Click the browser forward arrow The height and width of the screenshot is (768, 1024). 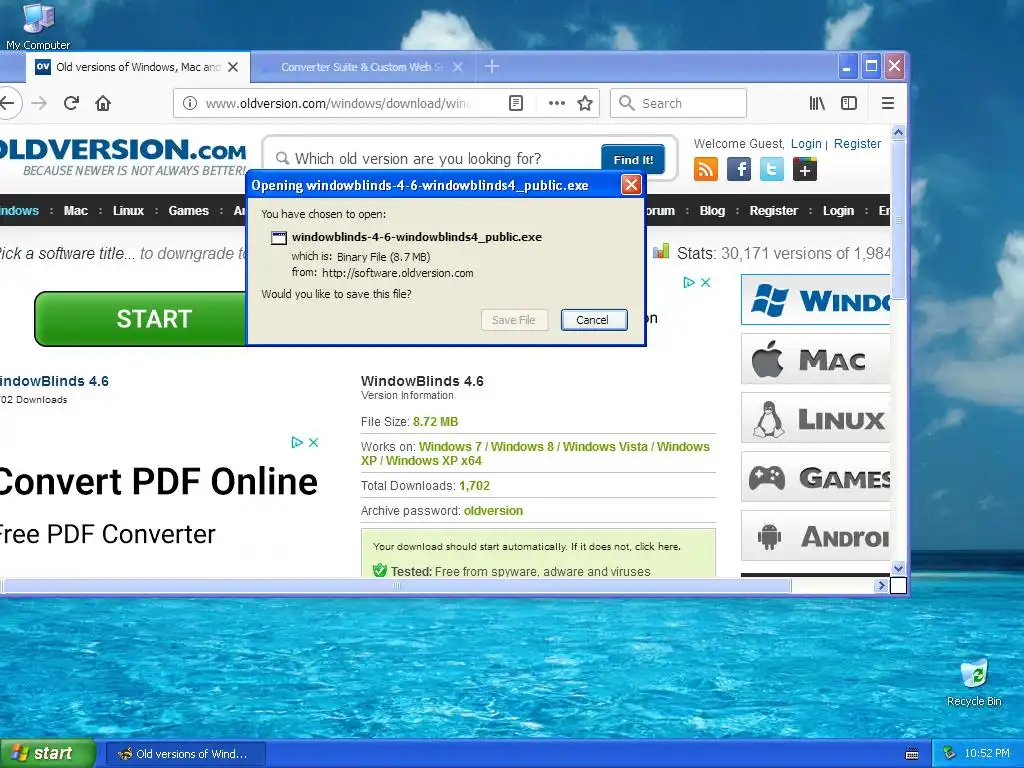39,103
